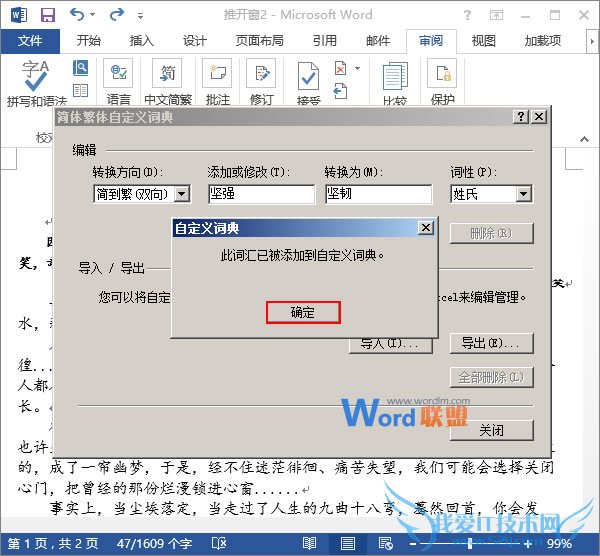Click the Reject change icon with red X

tap(340, 68)
